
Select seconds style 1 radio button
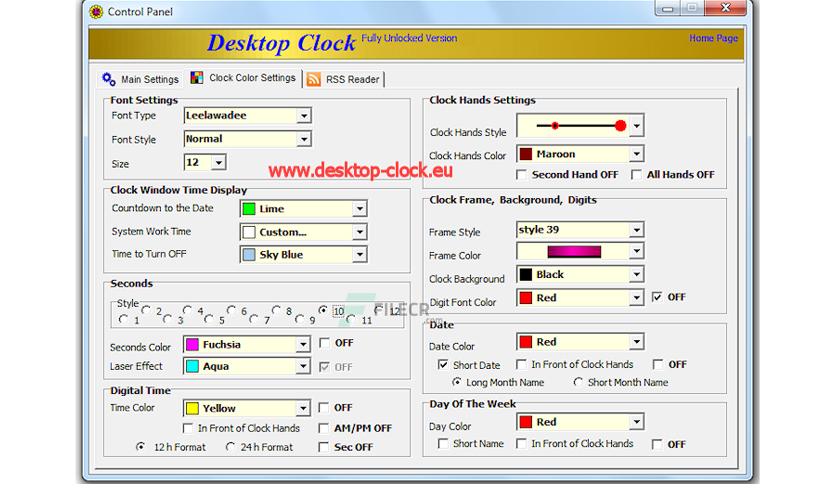coord(124,319)
